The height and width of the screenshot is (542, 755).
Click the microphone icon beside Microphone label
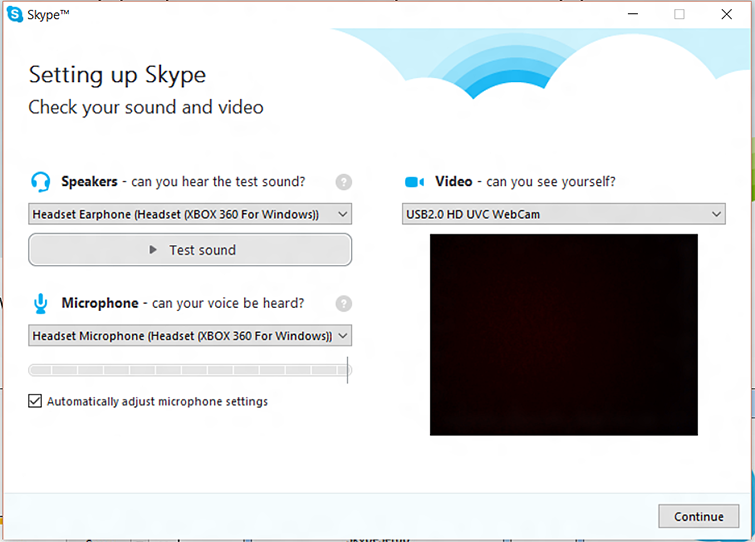point(41,304)
